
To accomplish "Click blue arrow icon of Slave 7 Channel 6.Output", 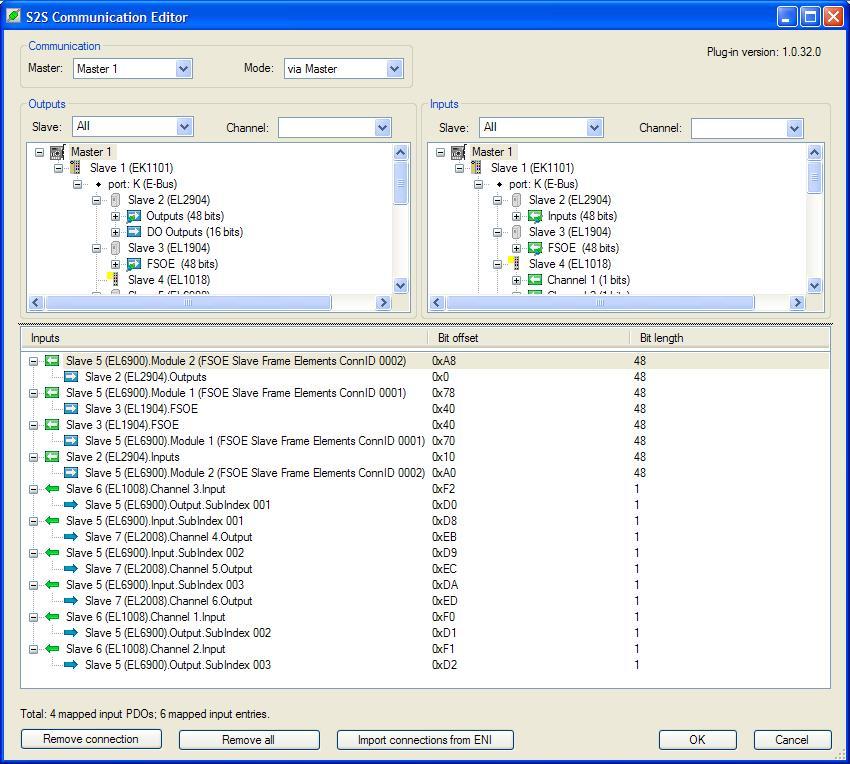I will click(x=71, y=601).
